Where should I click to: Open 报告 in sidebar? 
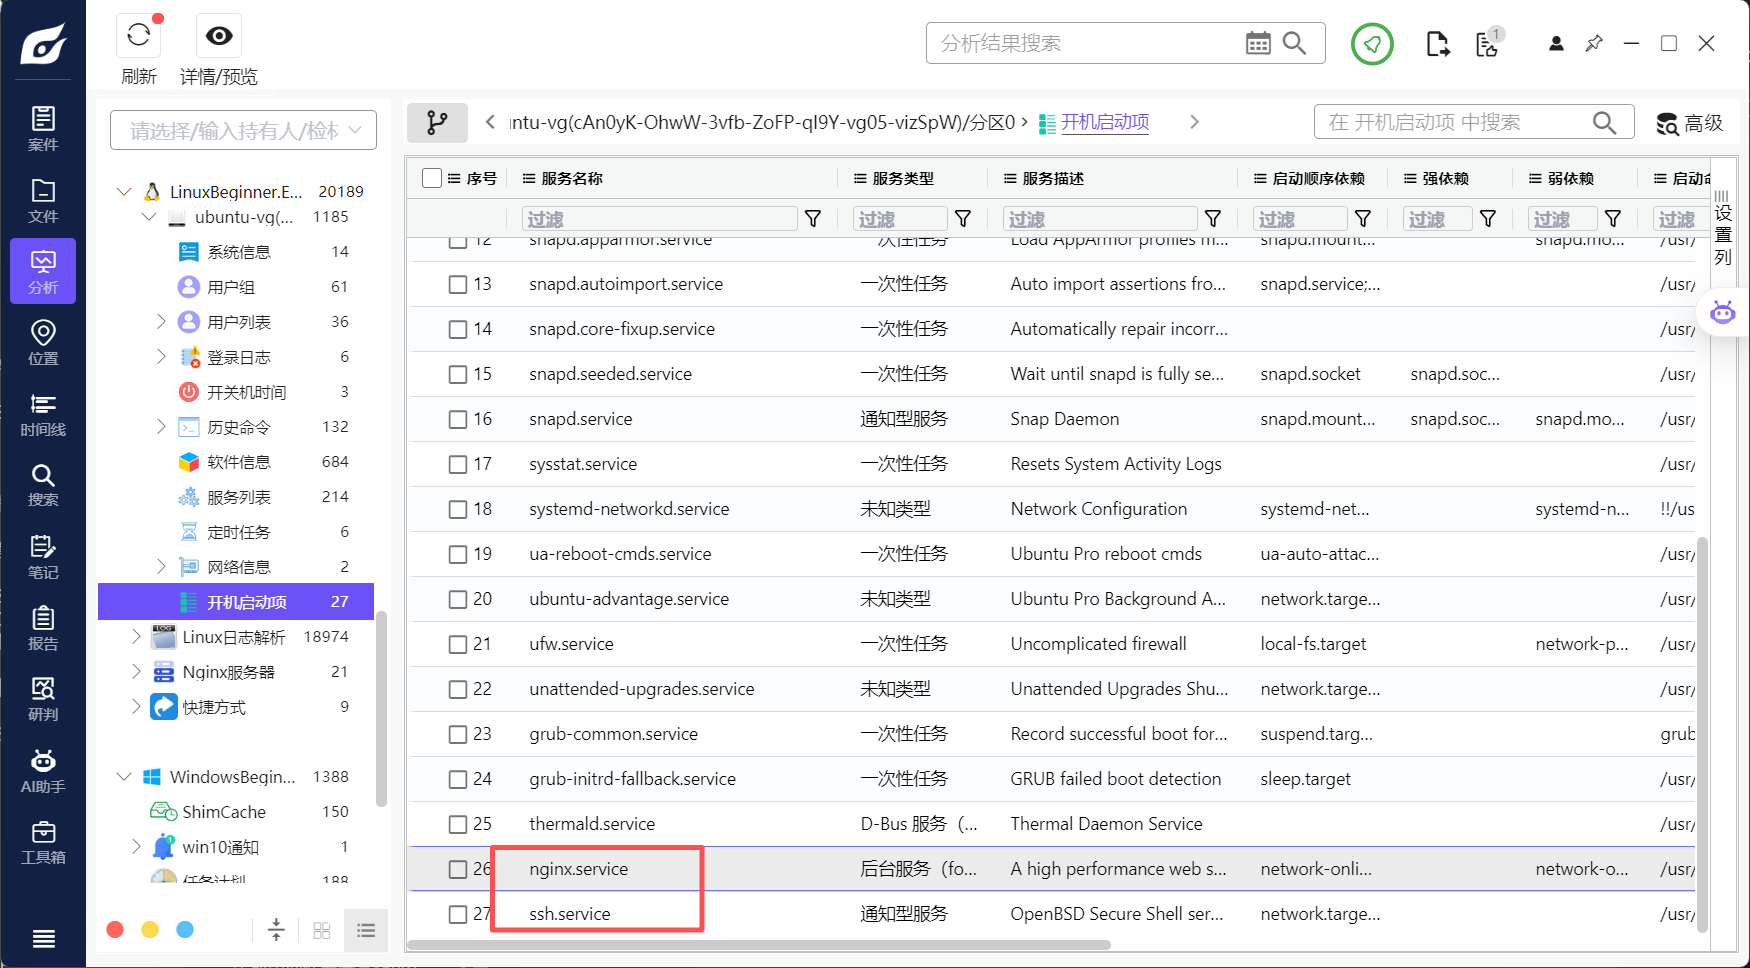(x=43, y=628)
